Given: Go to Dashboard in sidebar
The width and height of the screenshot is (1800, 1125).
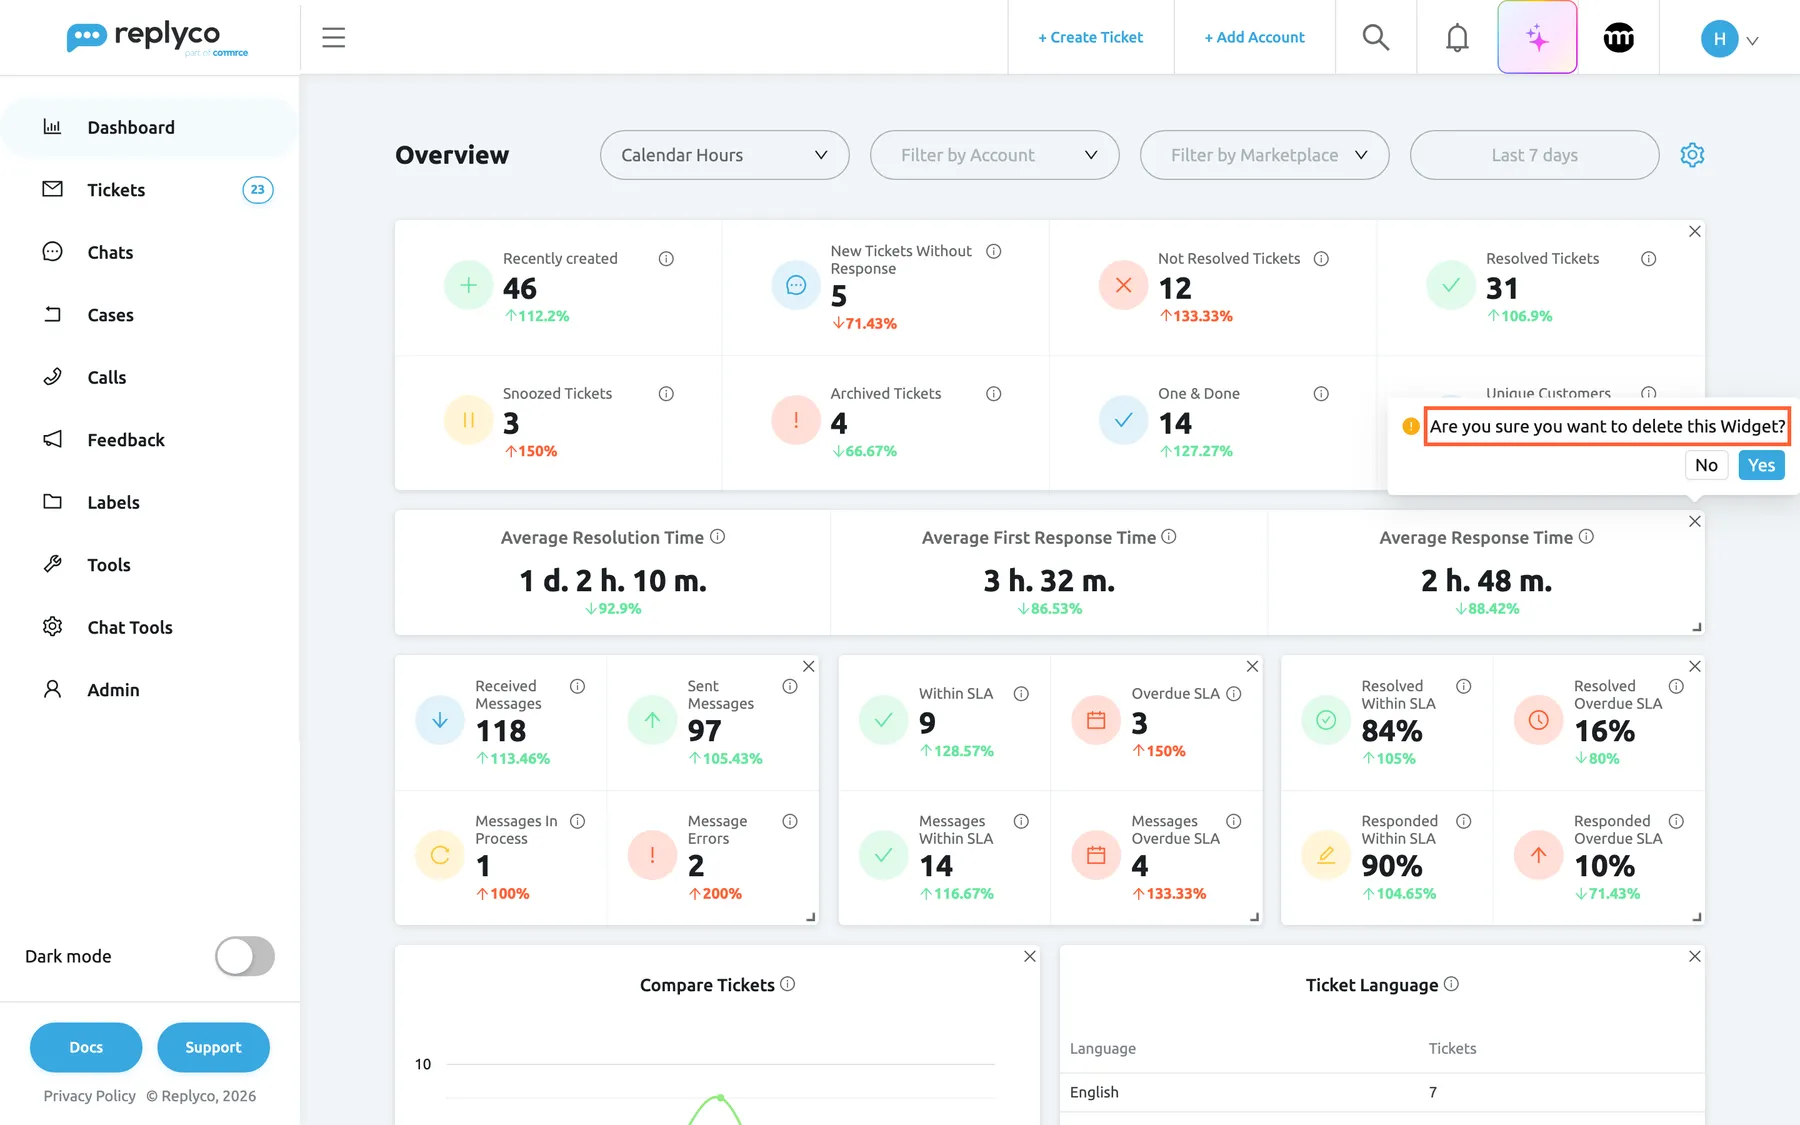Looking at the screenshot, I should point(150,127).
